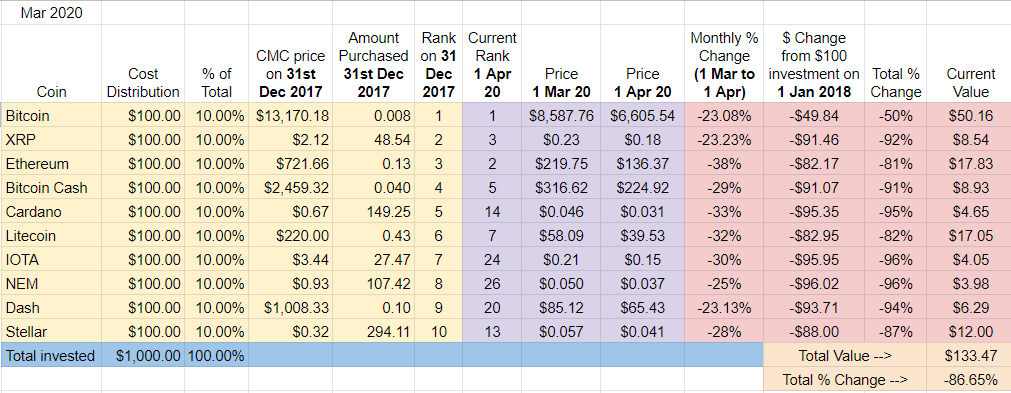1011x393 pixels.
Task: Select the '100.00%' total percentage cell
Action: (x=216, y=356)
